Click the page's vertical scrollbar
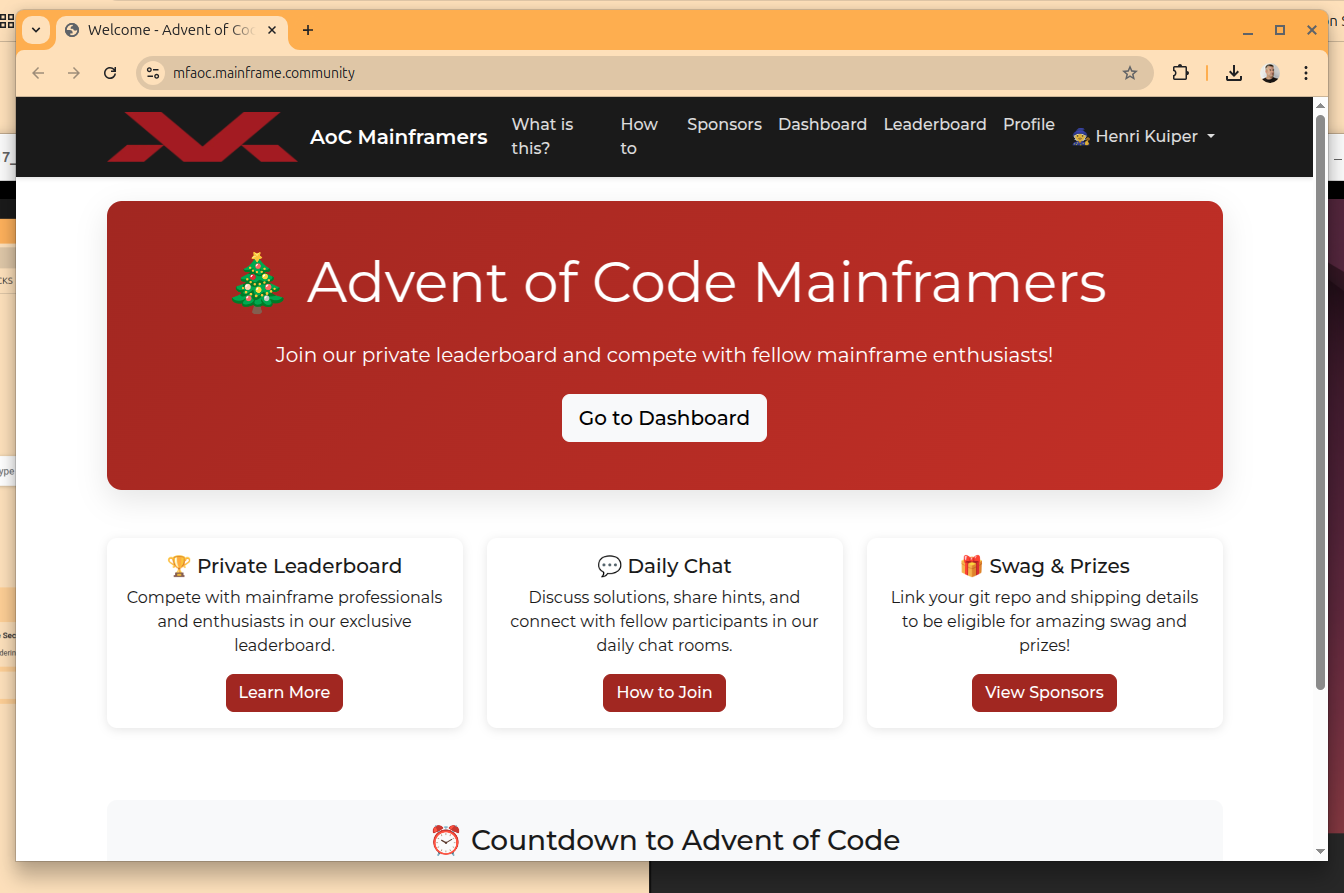This screenshot has height=893, width=1344. tap(1320, 400)
